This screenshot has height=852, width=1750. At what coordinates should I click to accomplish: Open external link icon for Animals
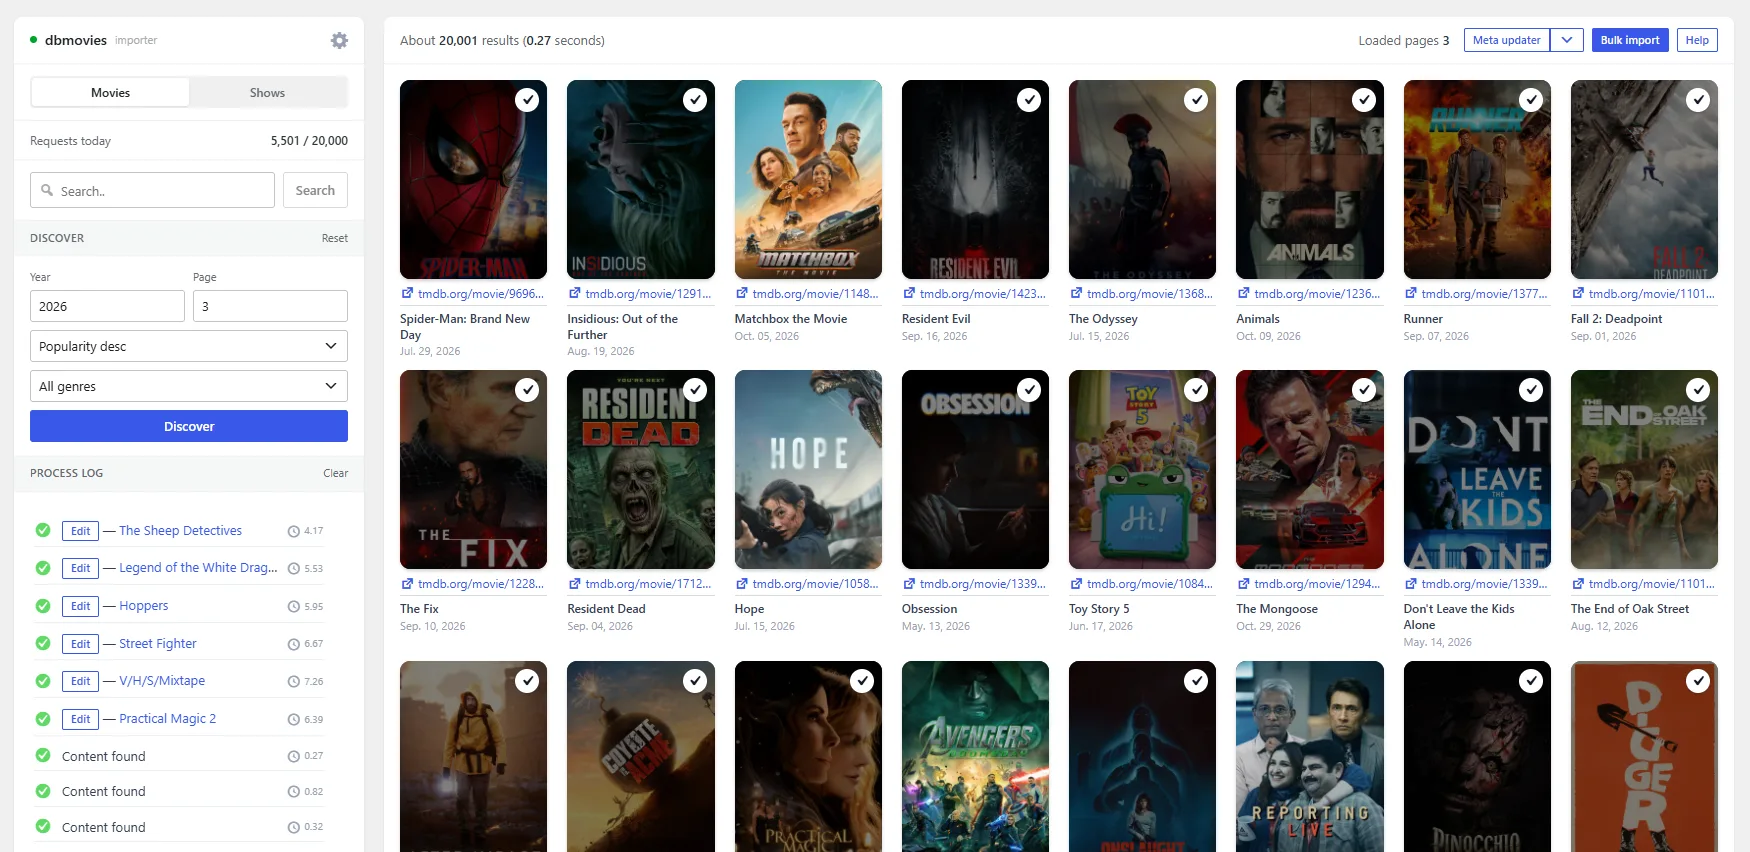coord(1244,294)
